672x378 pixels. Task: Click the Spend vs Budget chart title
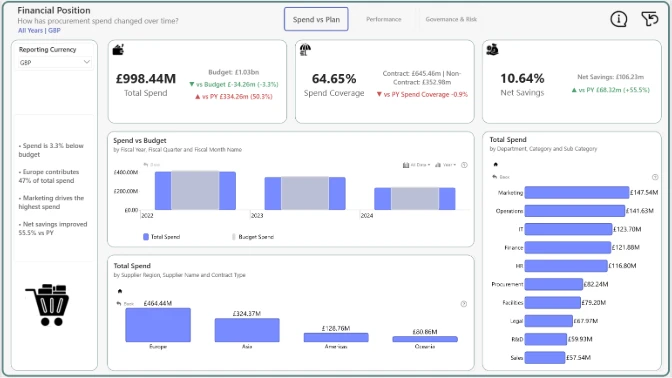(x=140, y=140)
